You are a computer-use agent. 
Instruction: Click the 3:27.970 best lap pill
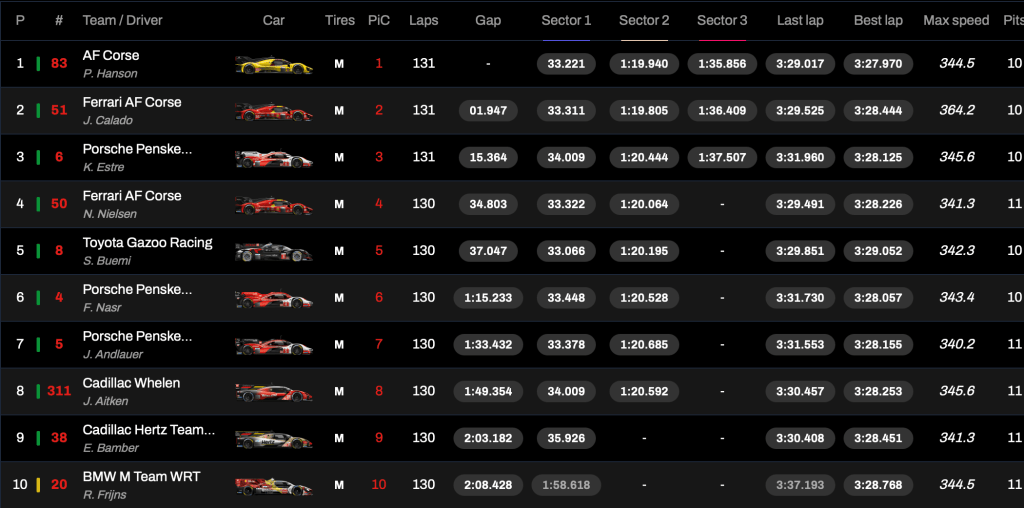(x=878, y=64)
